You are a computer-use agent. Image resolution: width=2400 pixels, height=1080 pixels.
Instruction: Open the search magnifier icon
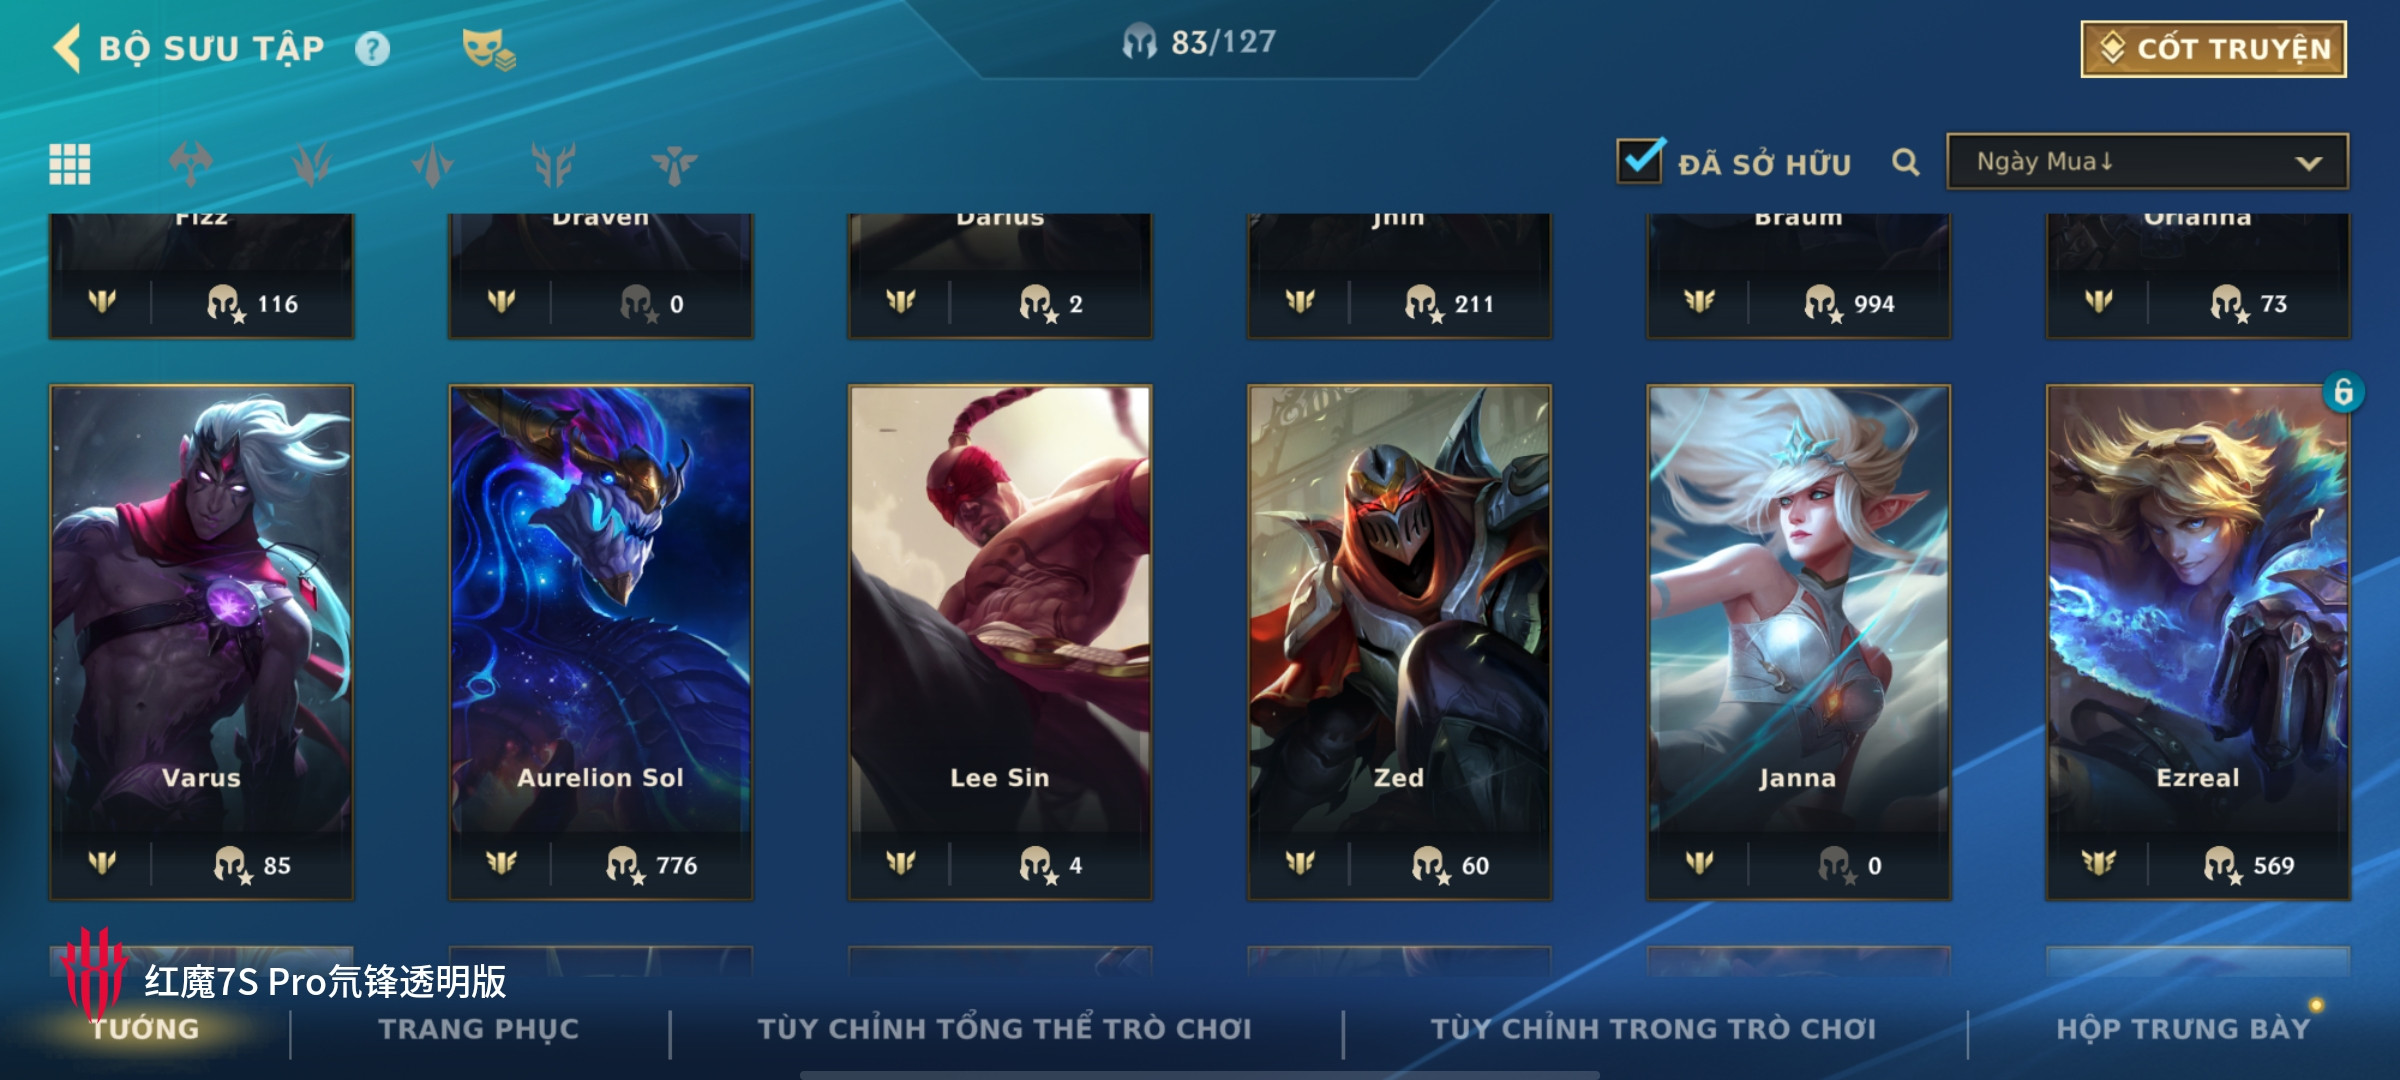1906,162
